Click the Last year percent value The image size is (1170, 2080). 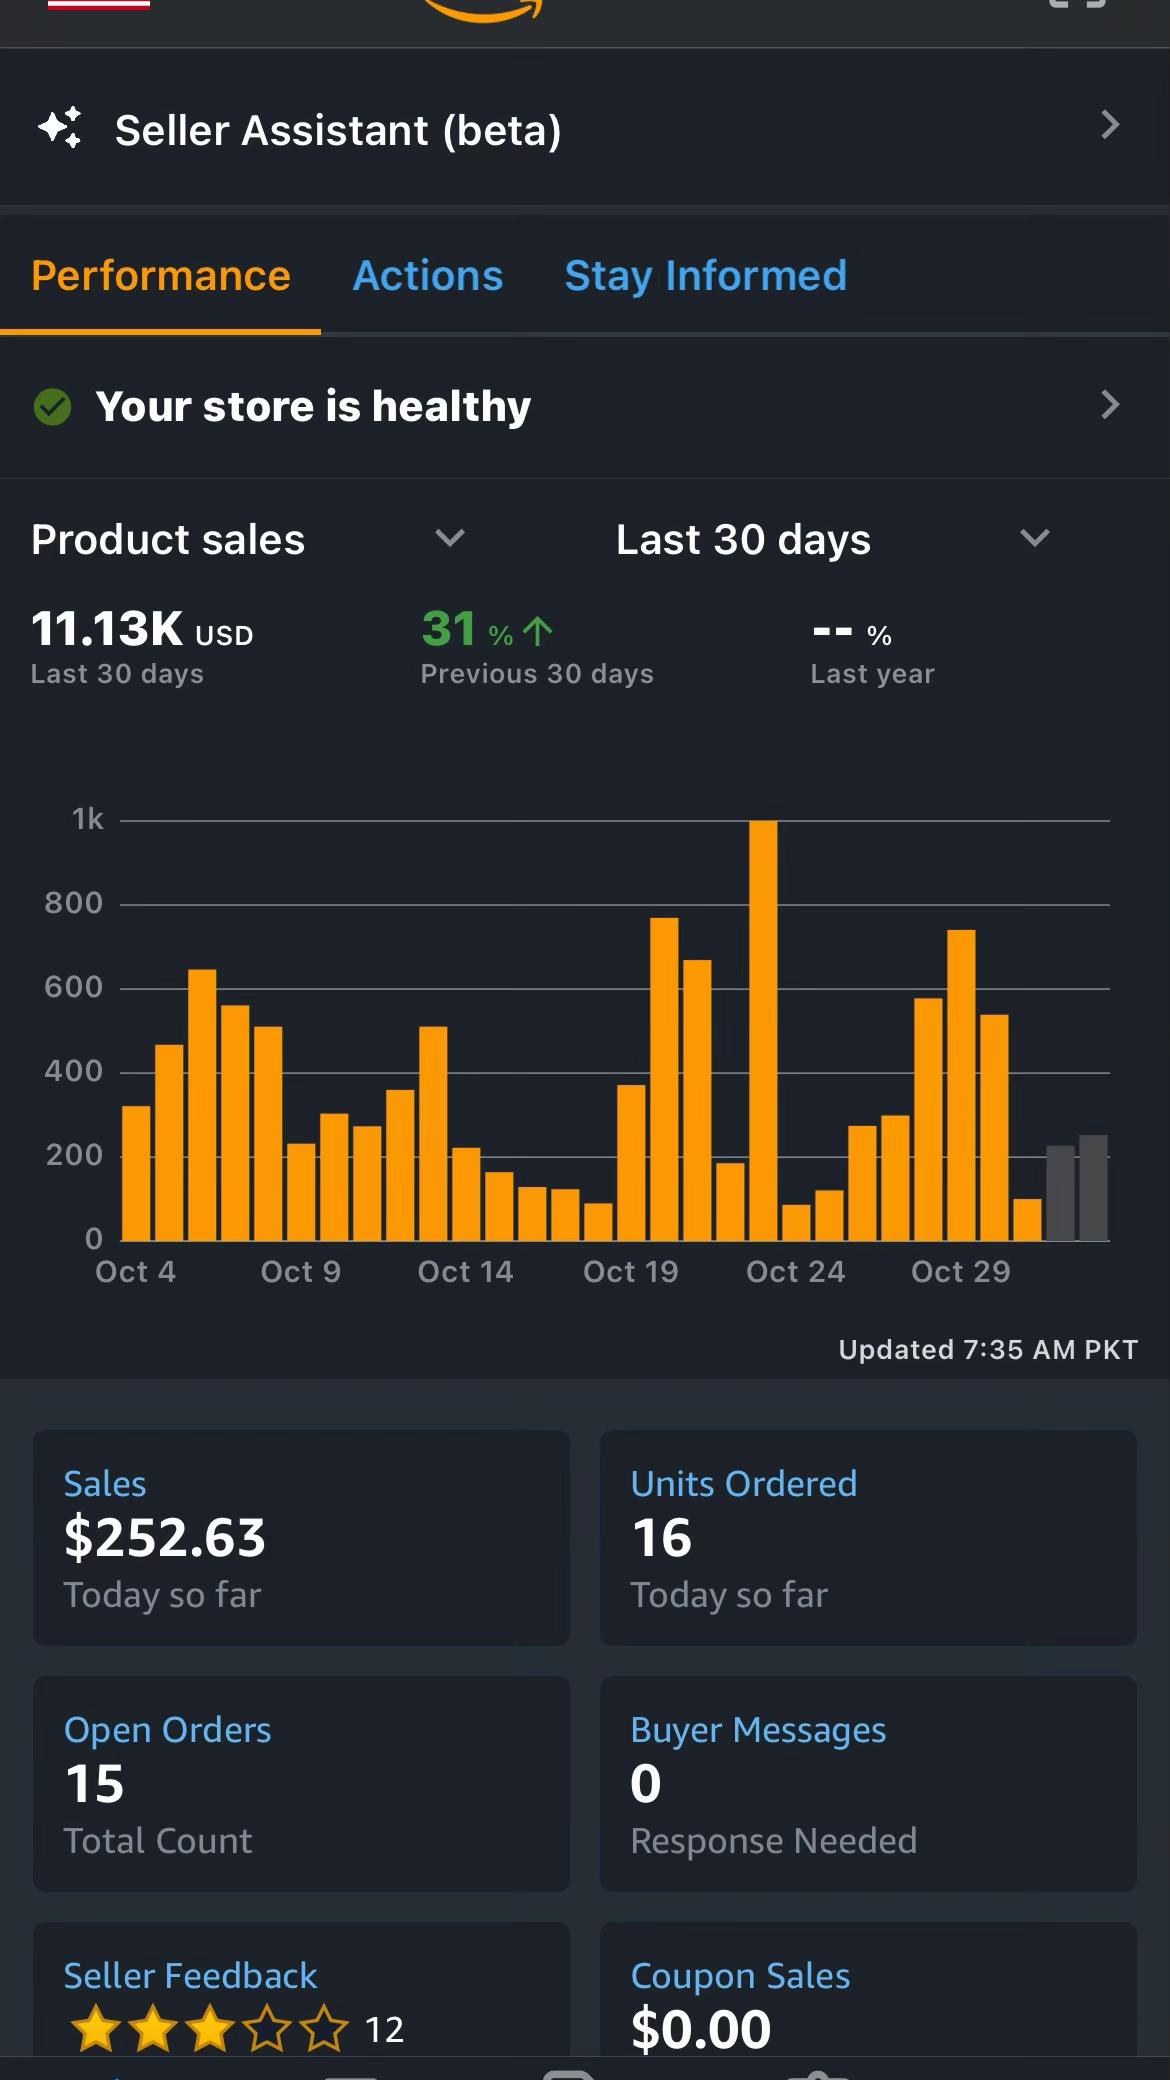coord(851,633)
